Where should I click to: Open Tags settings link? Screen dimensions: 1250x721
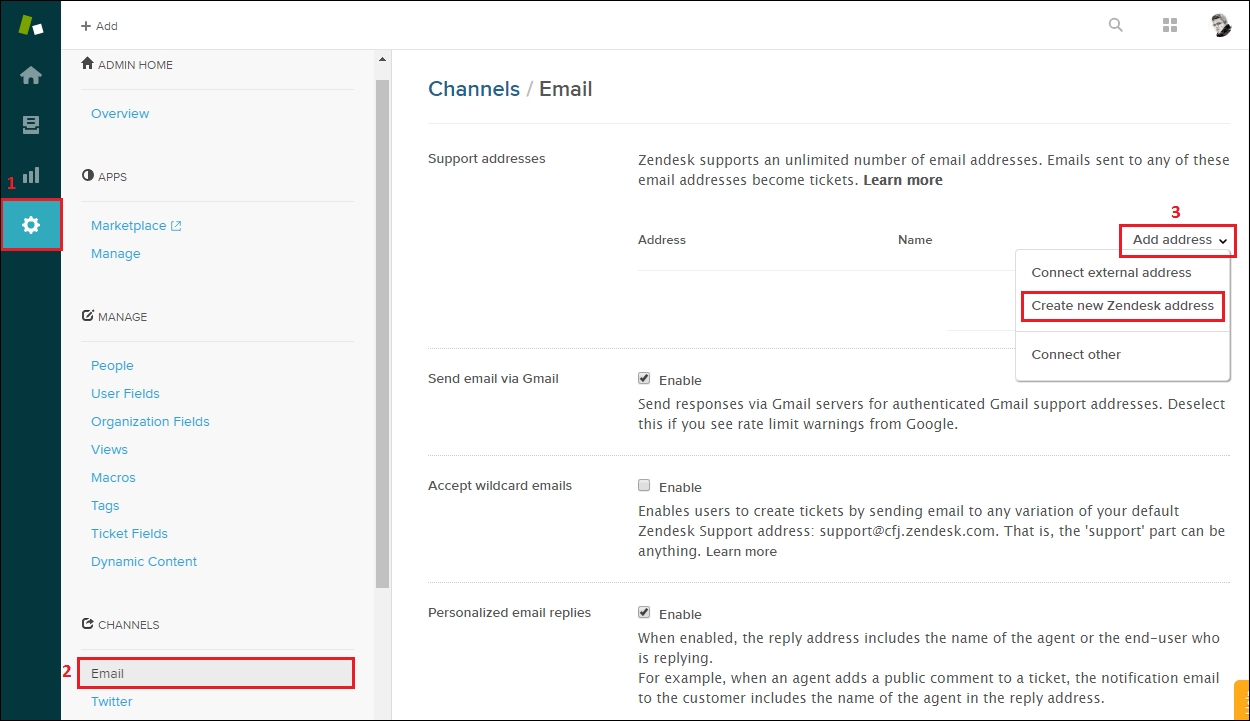pos(105,505)
